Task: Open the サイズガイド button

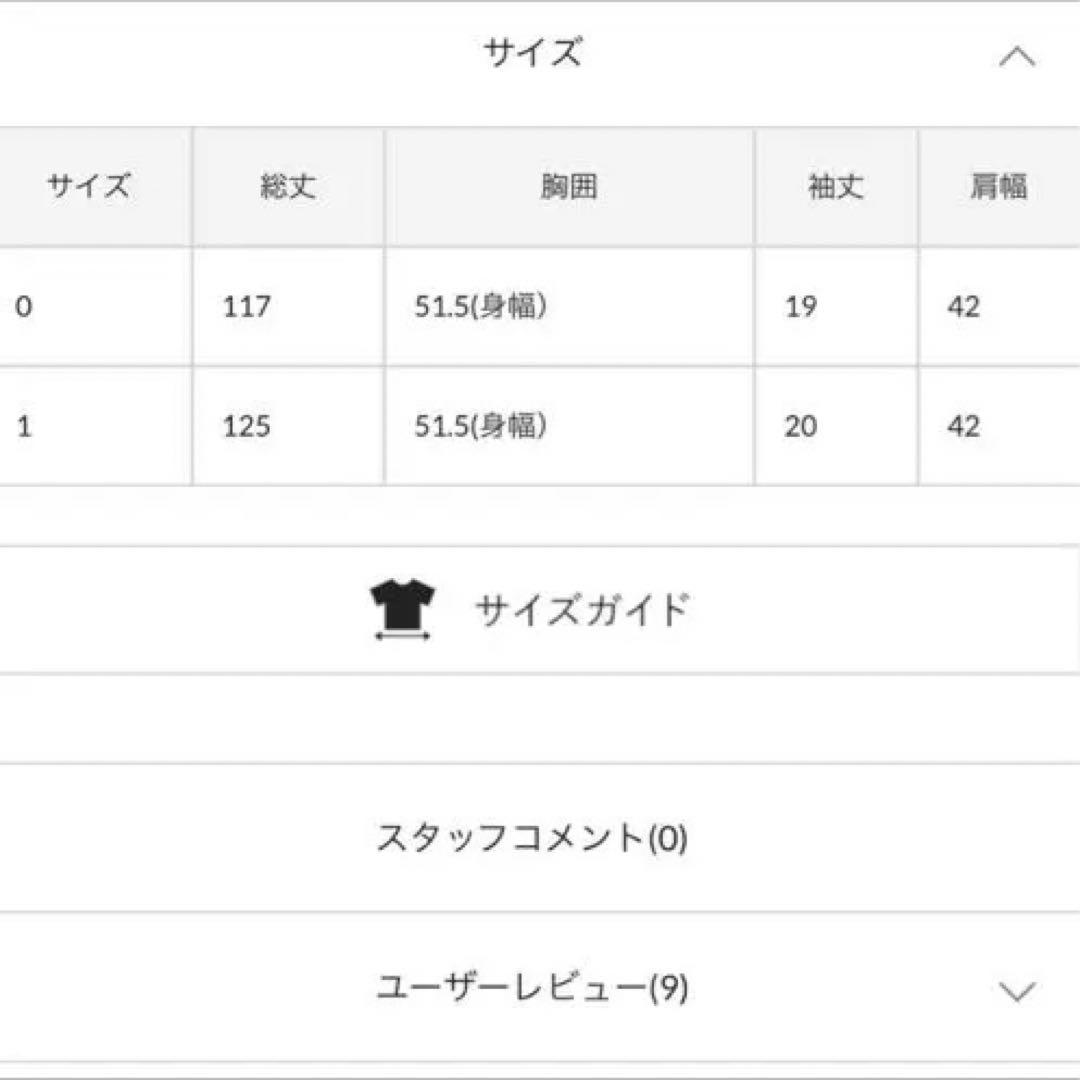Action: coord(539,610)
